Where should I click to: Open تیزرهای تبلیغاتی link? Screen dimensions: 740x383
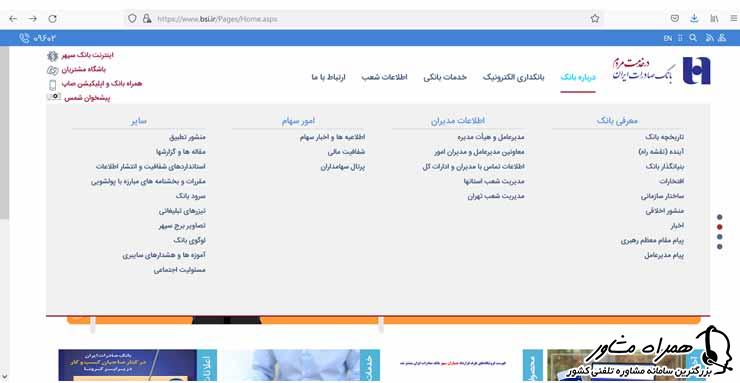click(x=183, y=211)
